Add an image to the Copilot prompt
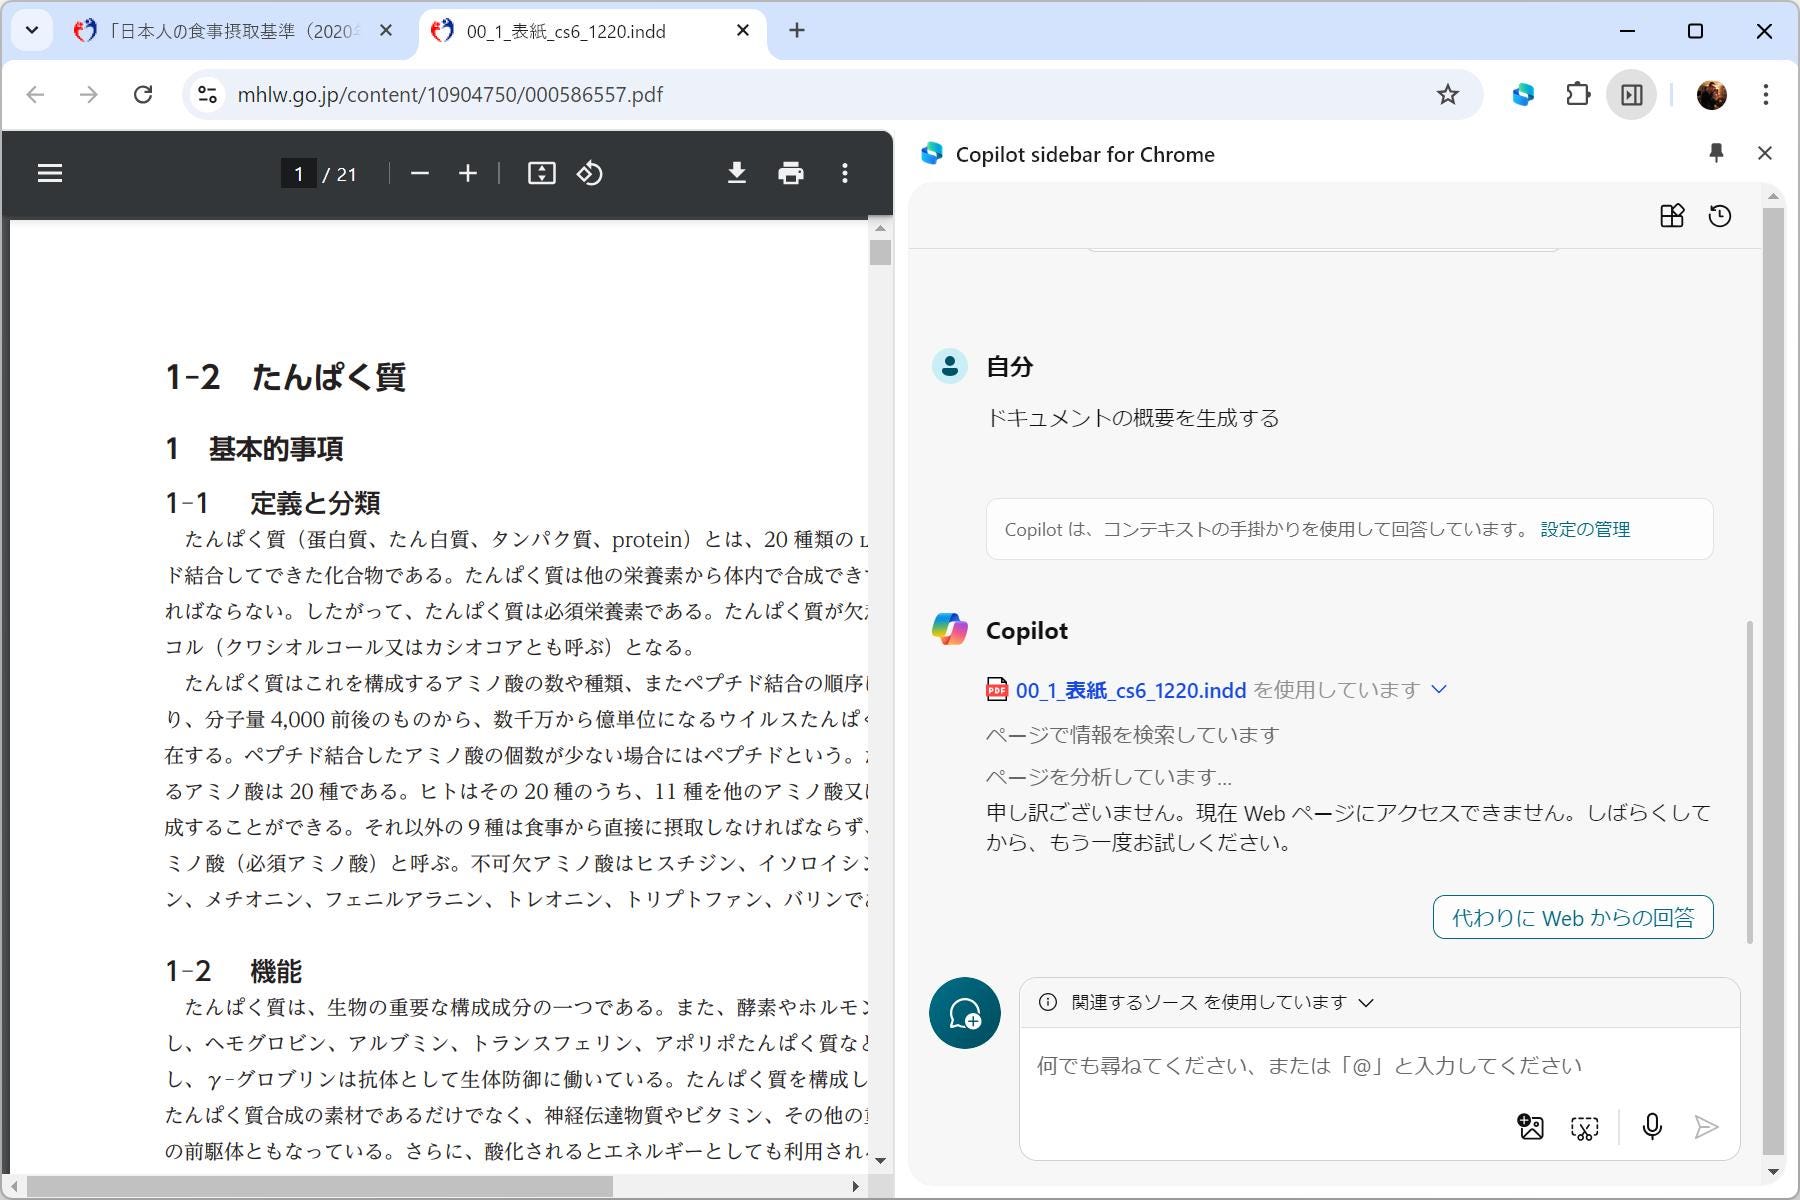Image resolution: width=1800 pixels, height=1200 pixels. (x=1530, y=1128)
